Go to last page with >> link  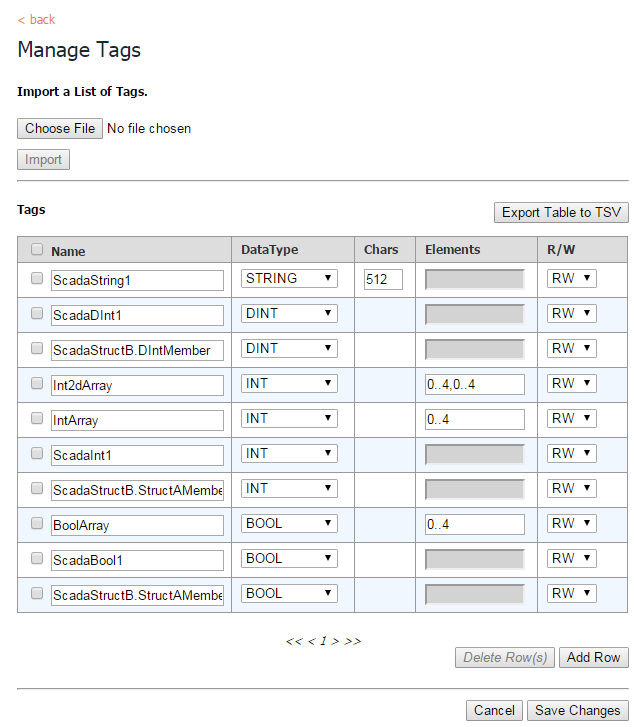coord(352,642)
